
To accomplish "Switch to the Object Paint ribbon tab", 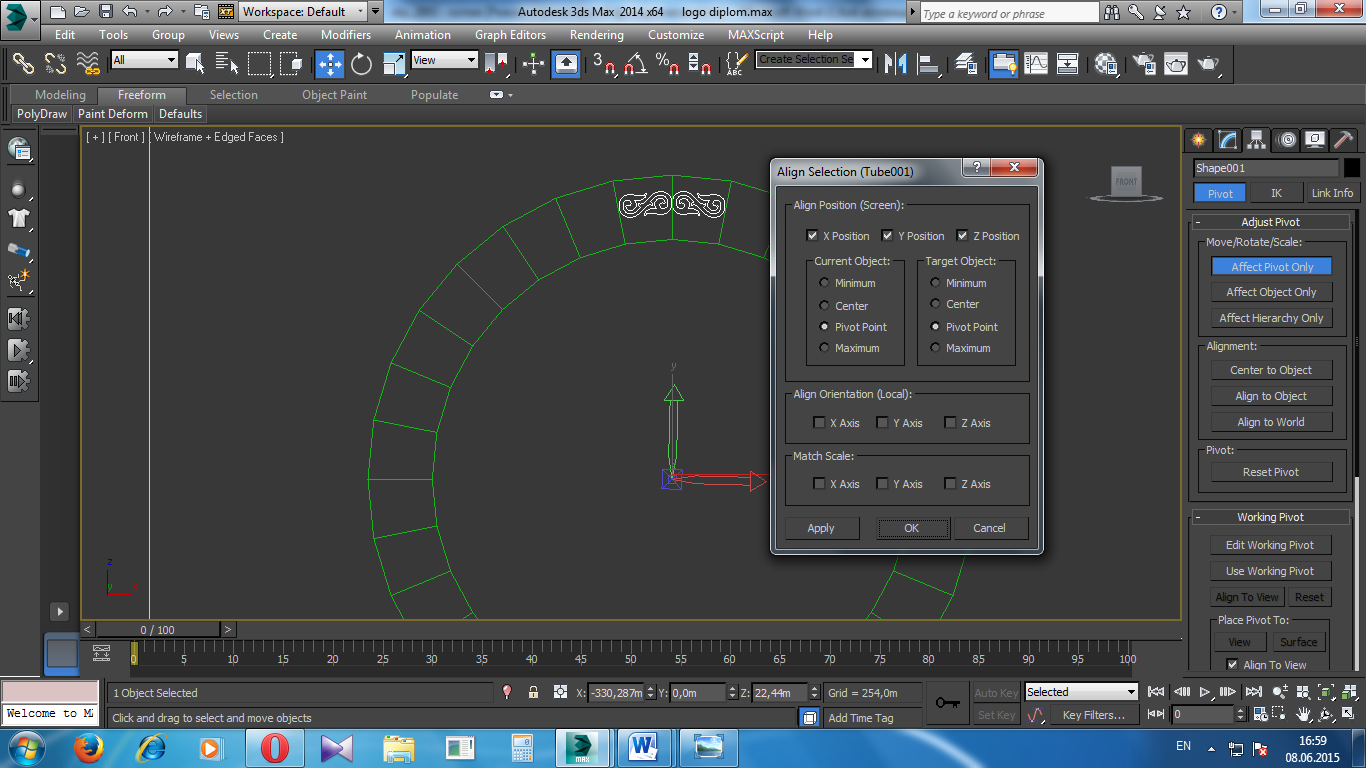I will (334, 95).
